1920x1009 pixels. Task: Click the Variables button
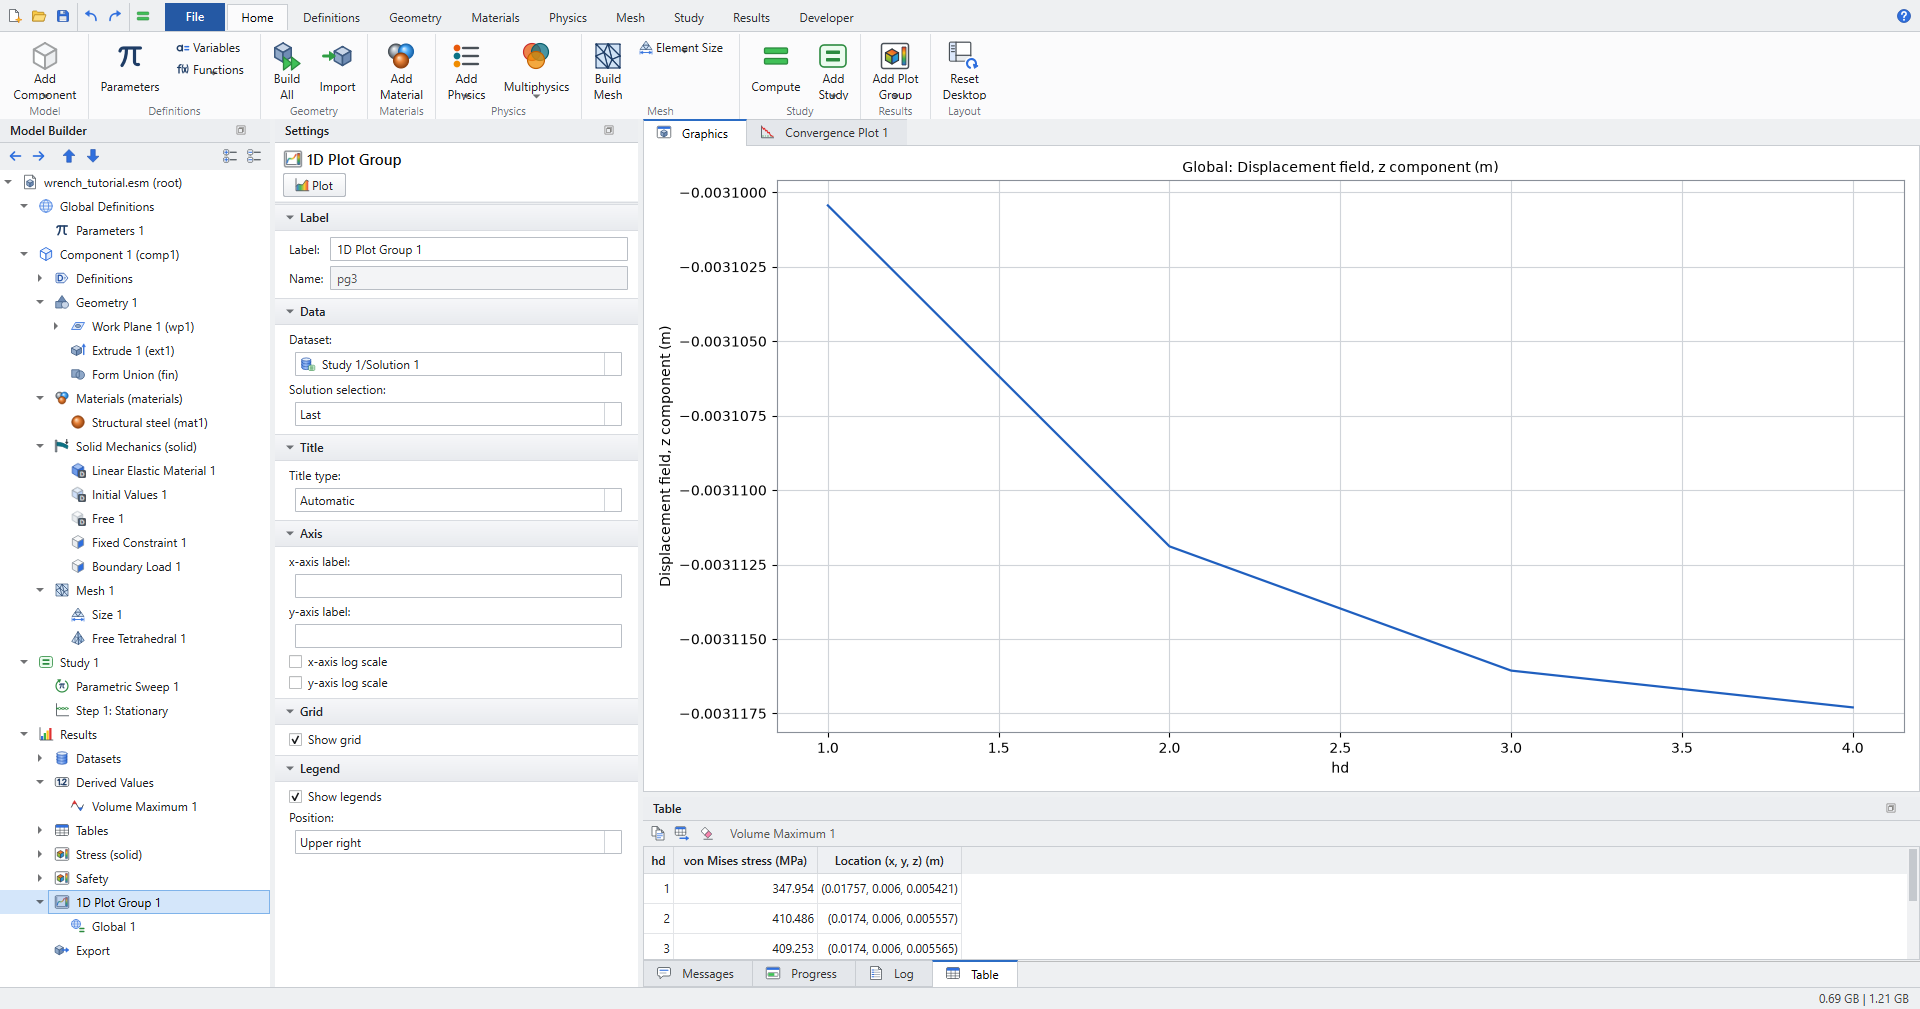[208, 48]
